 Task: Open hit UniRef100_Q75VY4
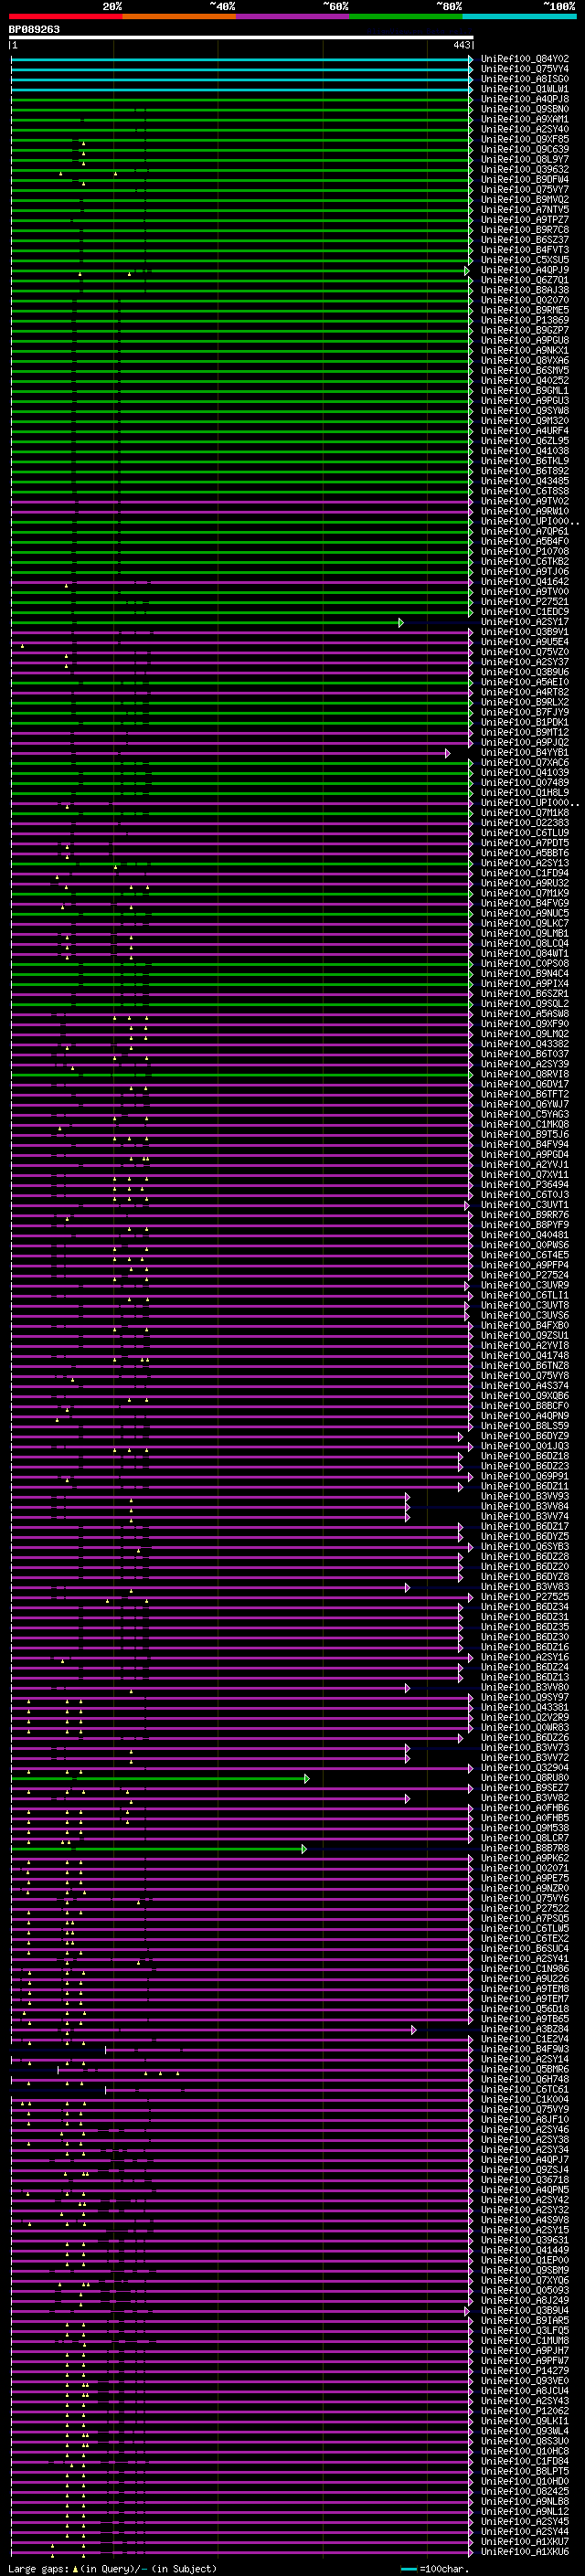tap(525, 69)
